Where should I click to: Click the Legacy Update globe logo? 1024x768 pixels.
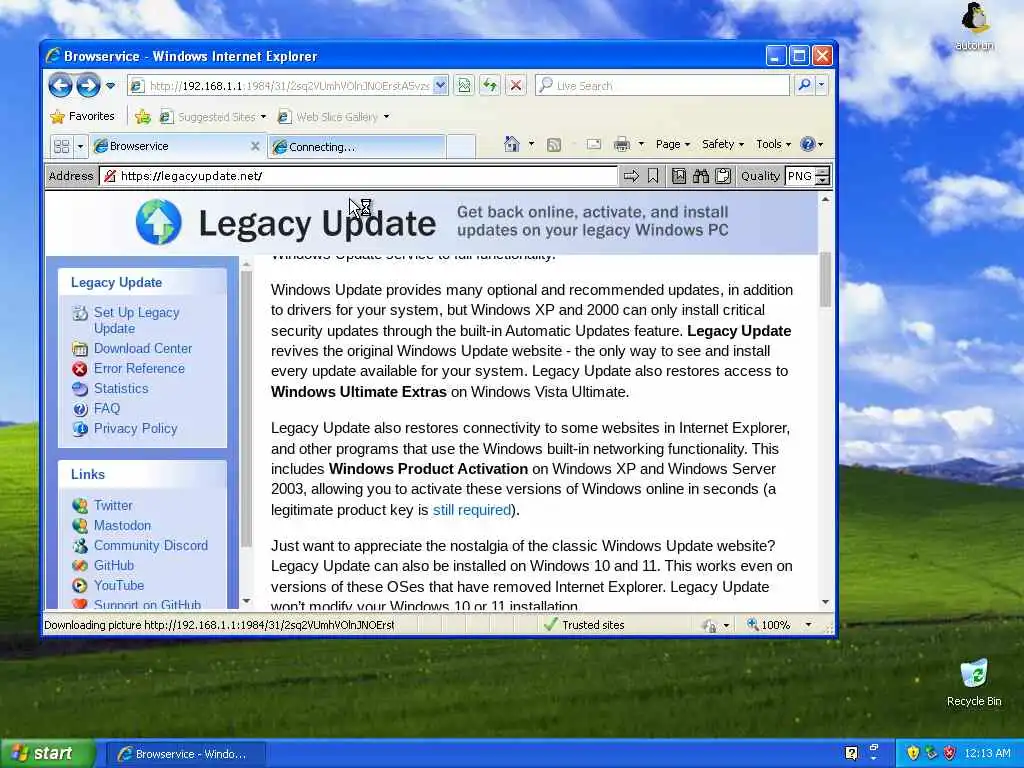tap(159, 222)
